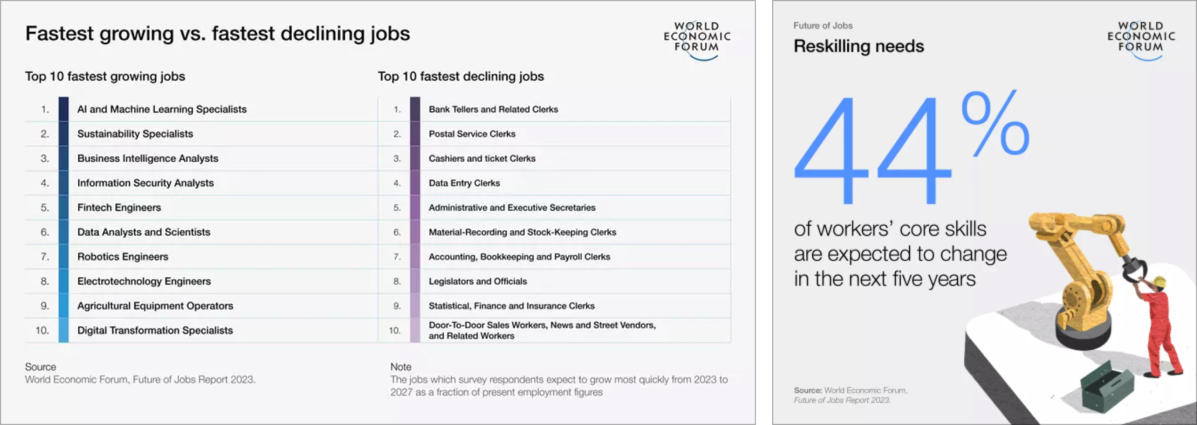Image resolution: width=1197 pixels, height=425 pixels.
Task: Click the Top 10 fastest declining jobs heading
Action: click(x=461, y=76)
